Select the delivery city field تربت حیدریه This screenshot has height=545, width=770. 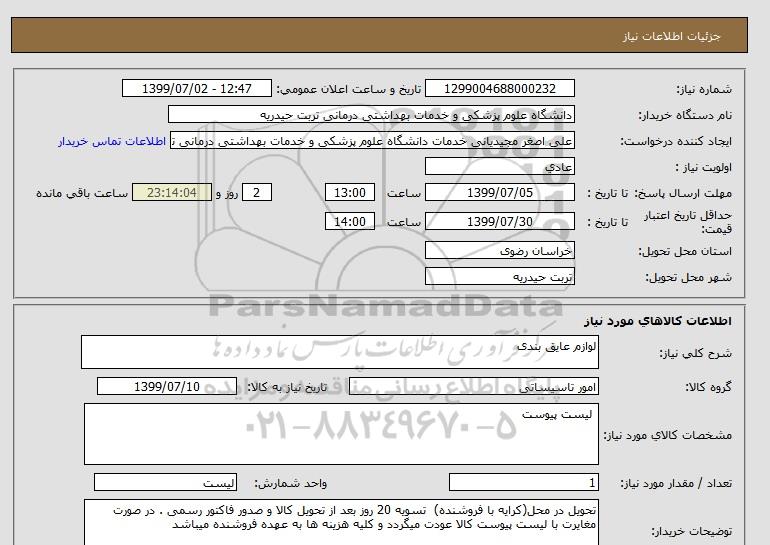click(499, 276)
